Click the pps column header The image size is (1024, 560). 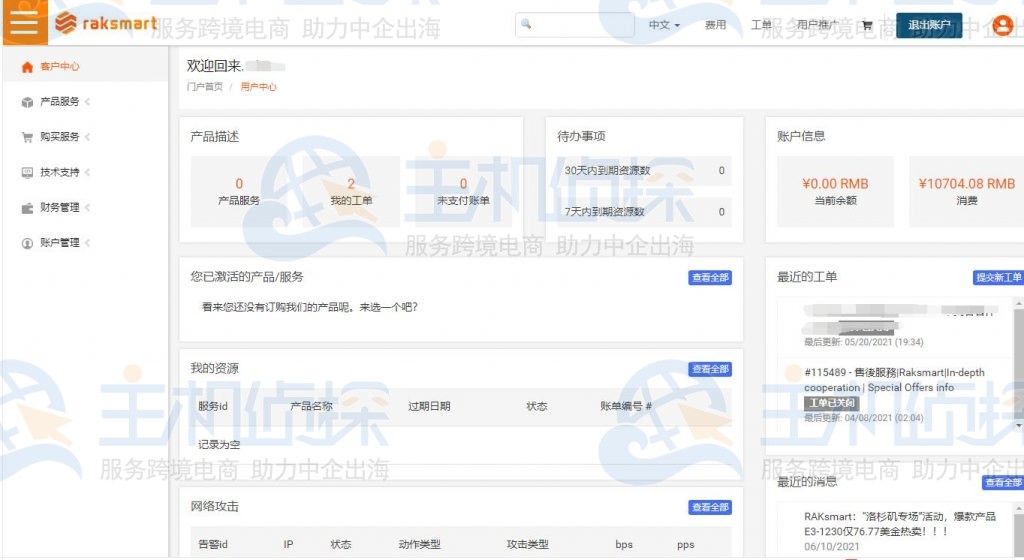[686, 544]
